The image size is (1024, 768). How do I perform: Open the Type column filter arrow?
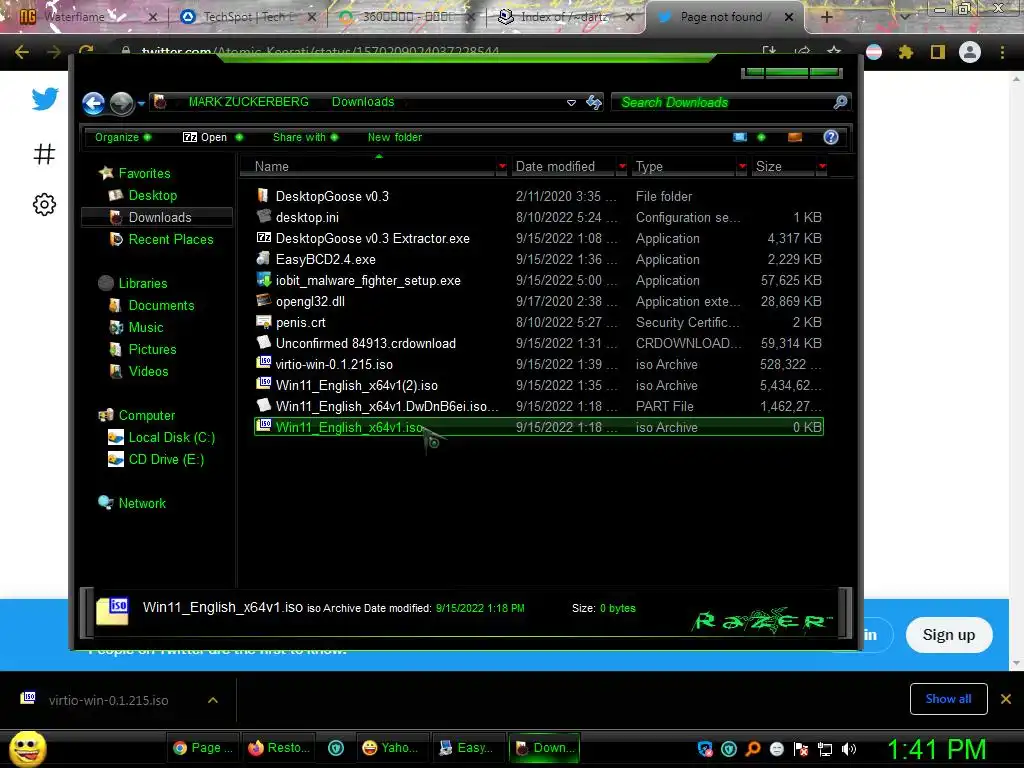[742, 167]
